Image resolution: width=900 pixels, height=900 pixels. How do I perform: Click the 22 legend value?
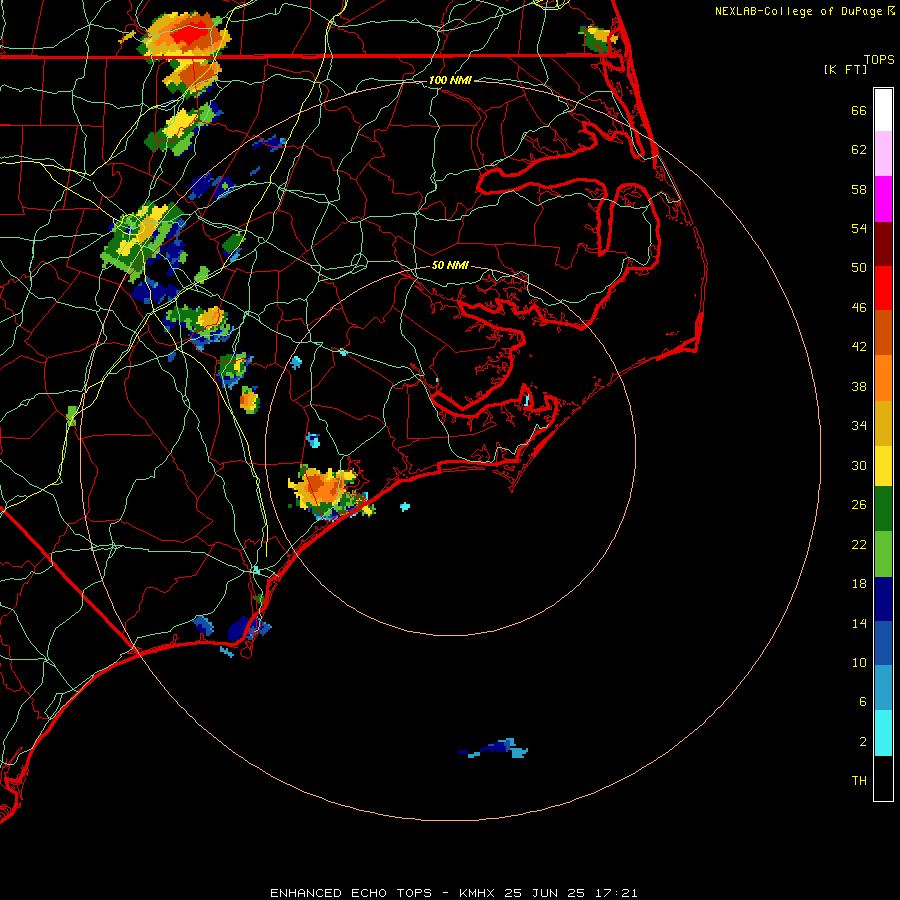click(859, 544)
